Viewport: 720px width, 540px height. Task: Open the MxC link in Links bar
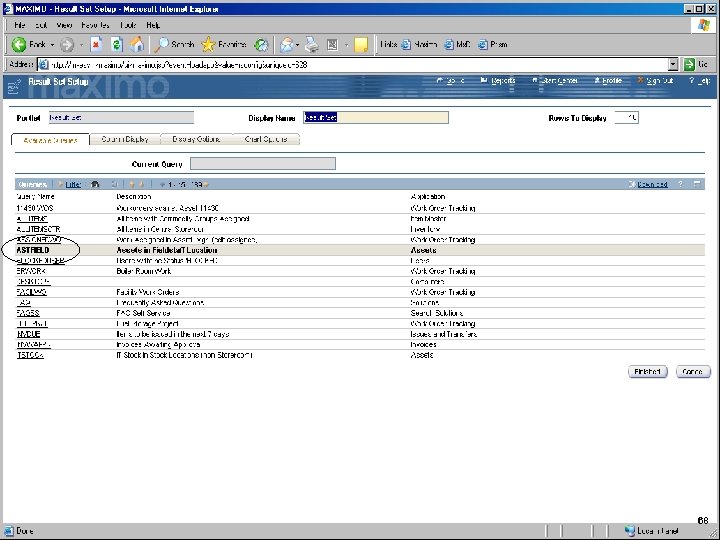coord(457,45)
